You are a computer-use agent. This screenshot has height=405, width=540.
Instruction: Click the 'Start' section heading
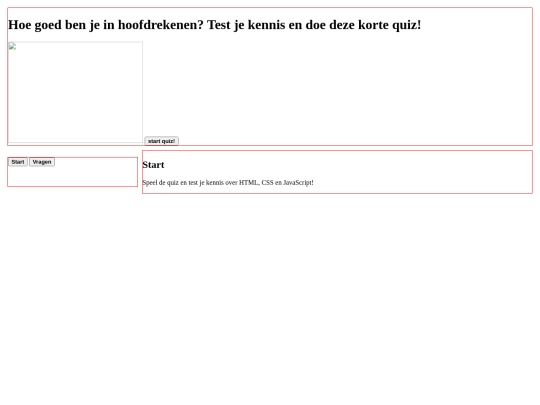tap(153, 165)
